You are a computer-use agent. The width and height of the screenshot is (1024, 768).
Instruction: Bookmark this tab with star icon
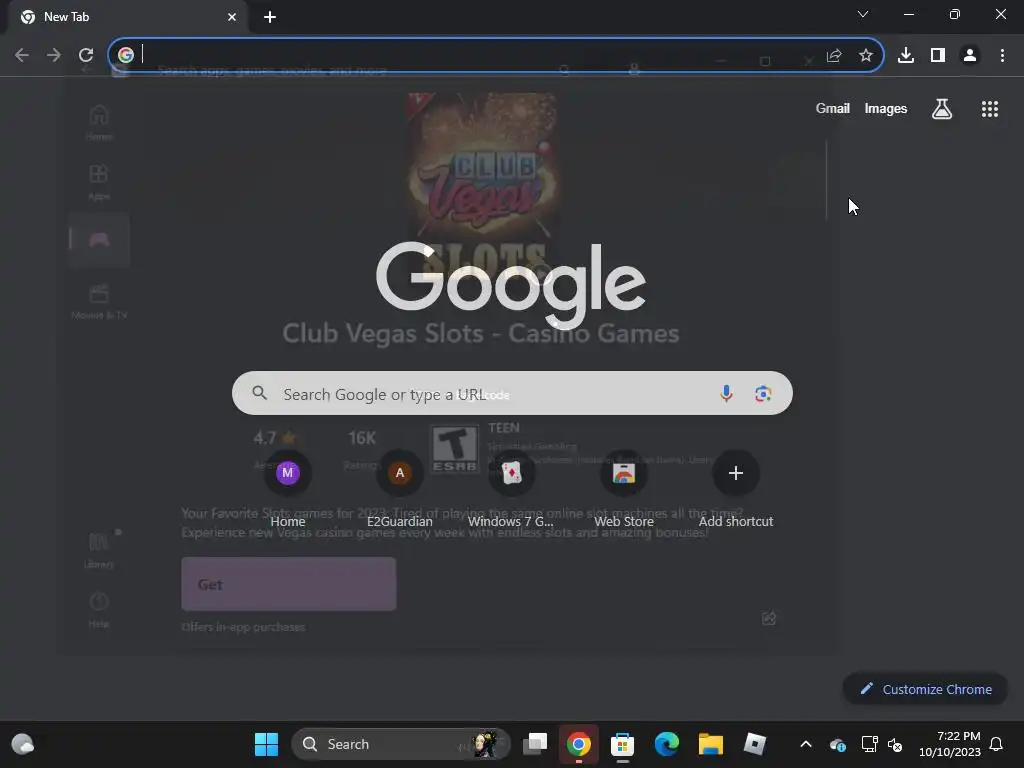[x=866, y=56]
